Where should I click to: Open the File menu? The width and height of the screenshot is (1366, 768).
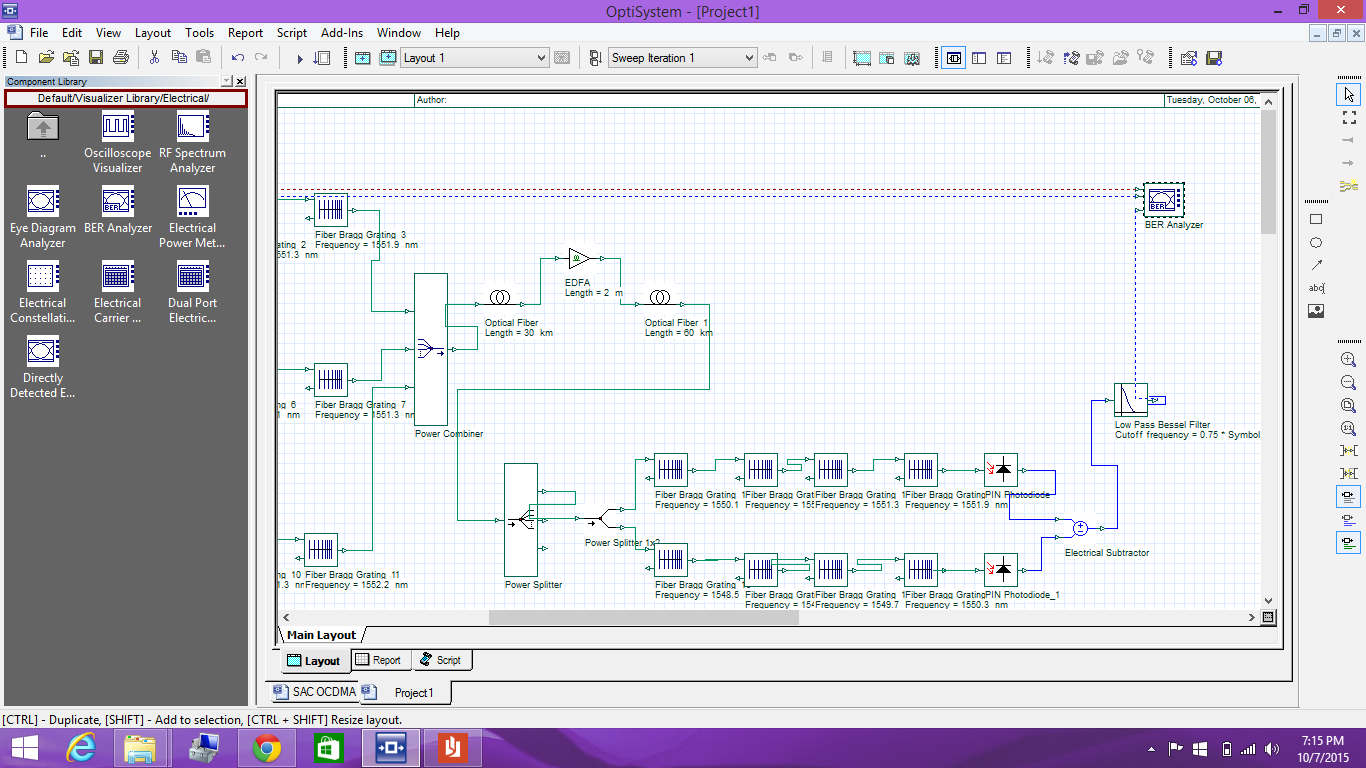pyautogui.click(x=39, y=33)
